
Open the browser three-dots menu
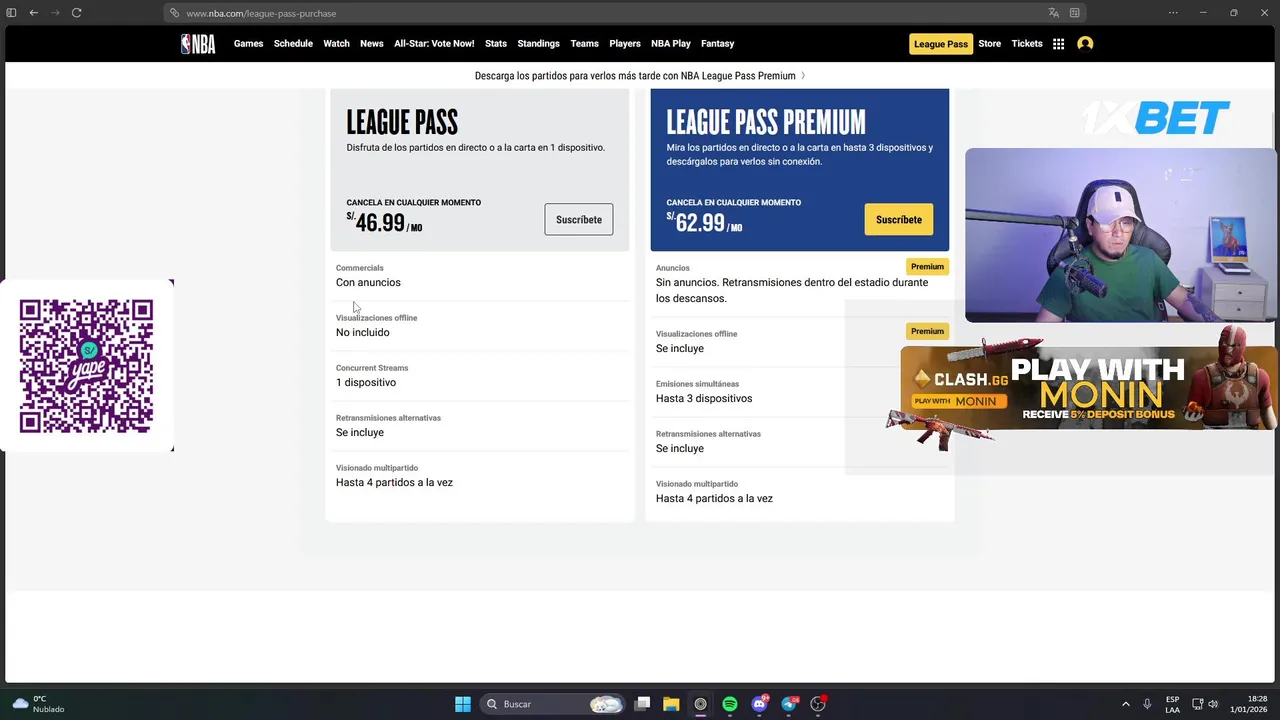pyautogui.click(x=1173, y=13)
